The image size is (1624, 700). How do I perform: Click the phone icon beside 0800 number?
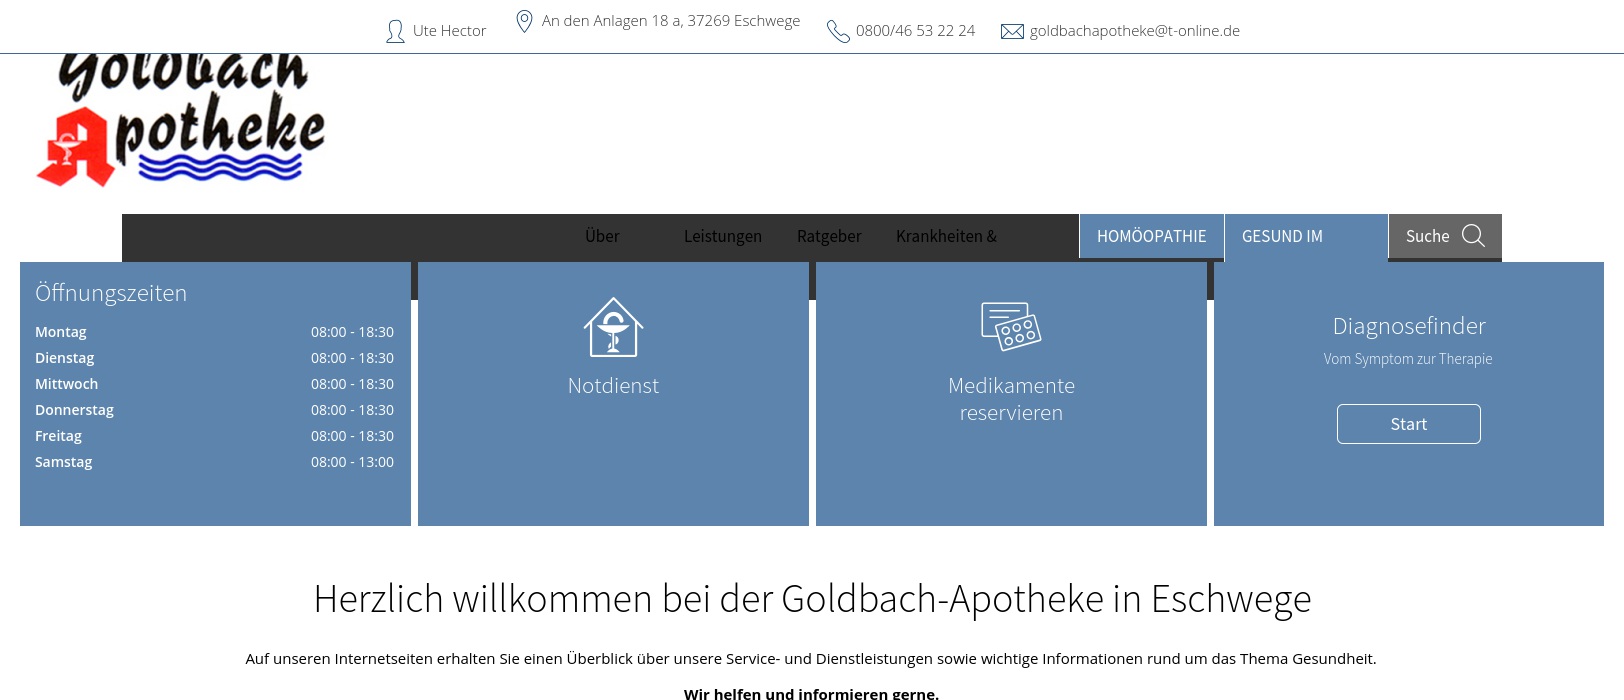[838, 32]
